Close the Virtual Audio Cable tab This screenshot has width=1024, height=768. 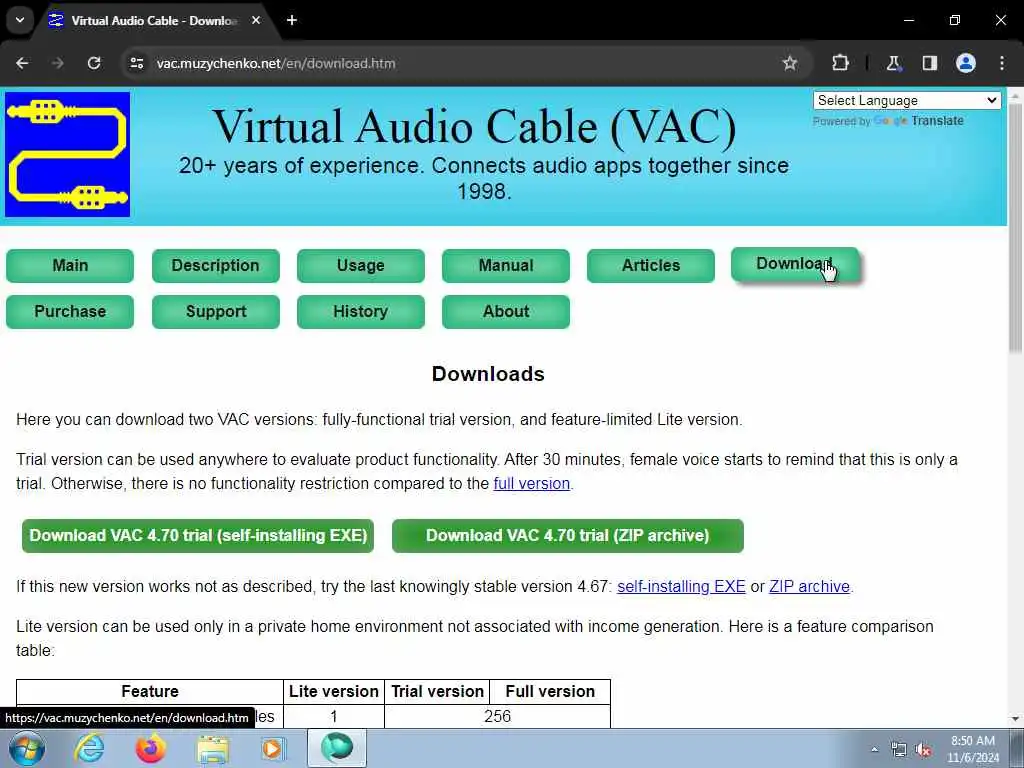[256, 20]
